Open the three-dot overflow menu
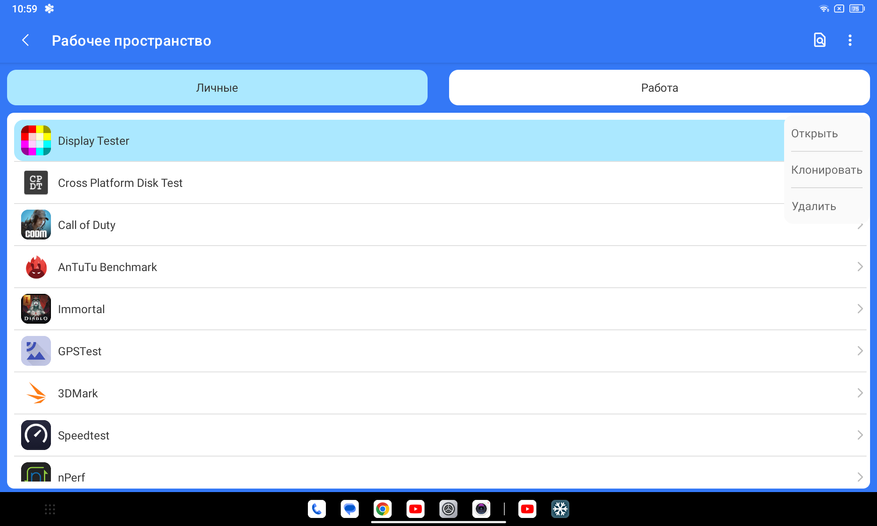877x526 pixels. point(850,40)
